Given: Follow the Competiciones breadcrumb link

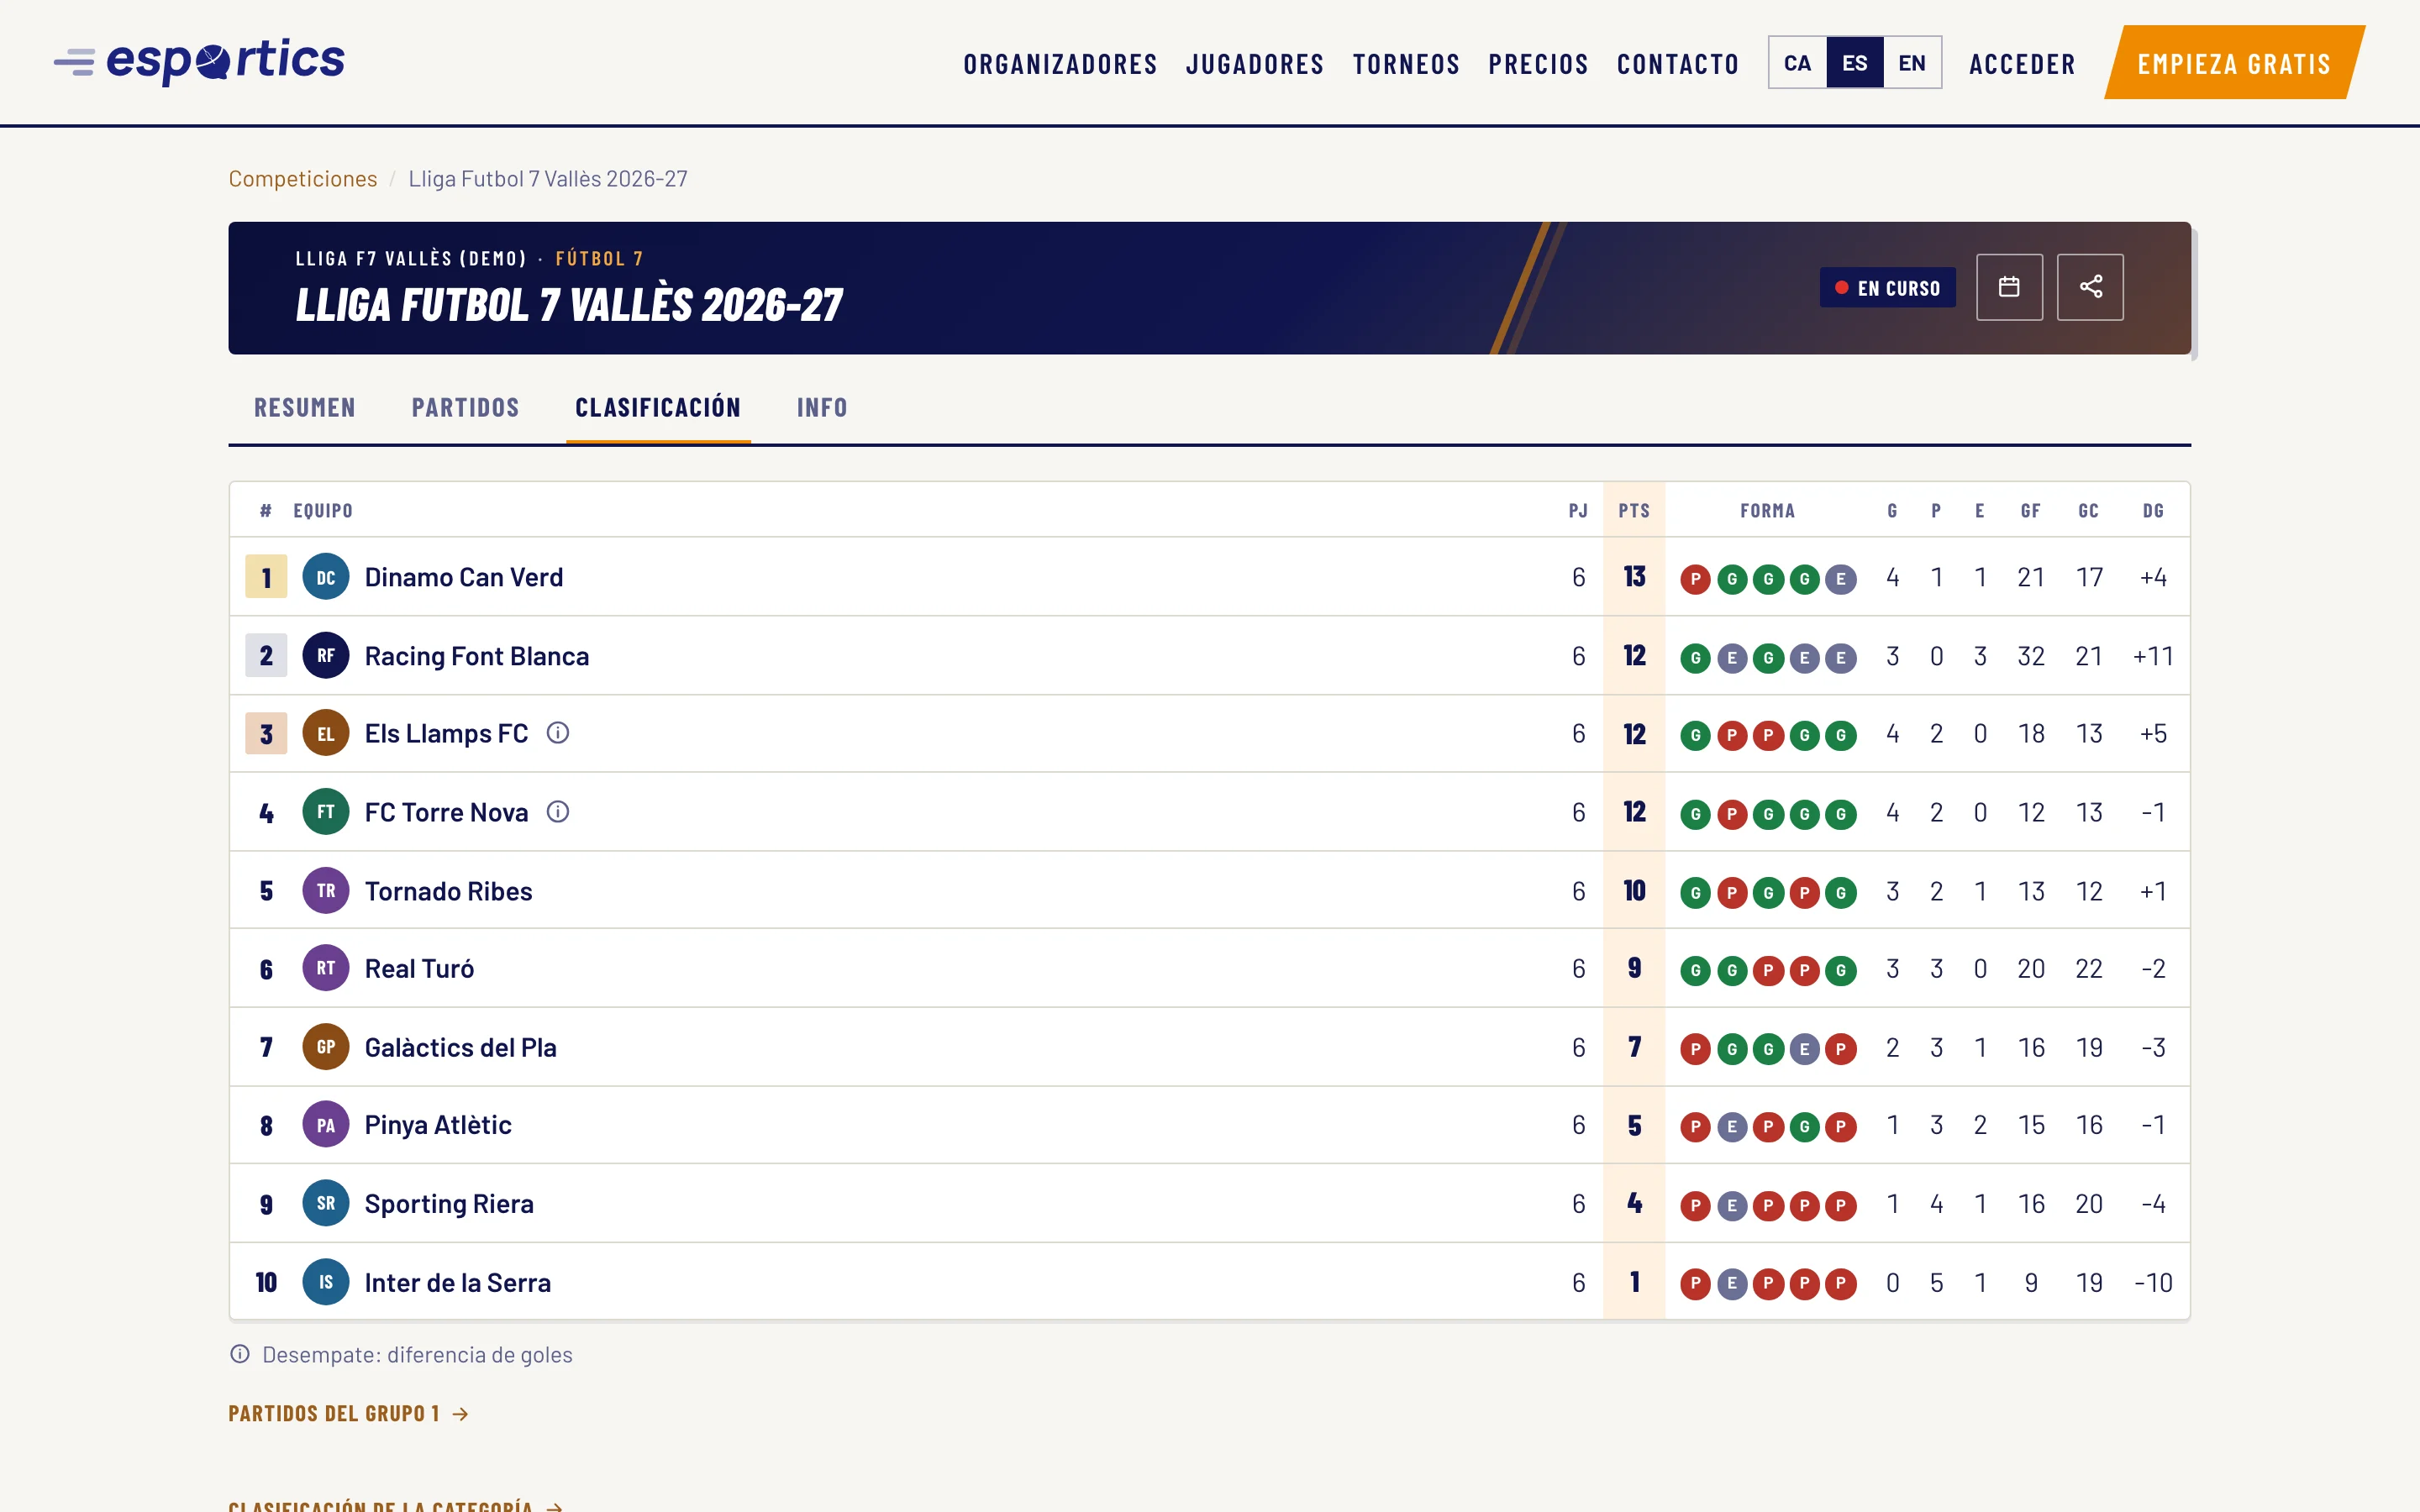Looking at the screenshot, I should click(x=303, y=178).
